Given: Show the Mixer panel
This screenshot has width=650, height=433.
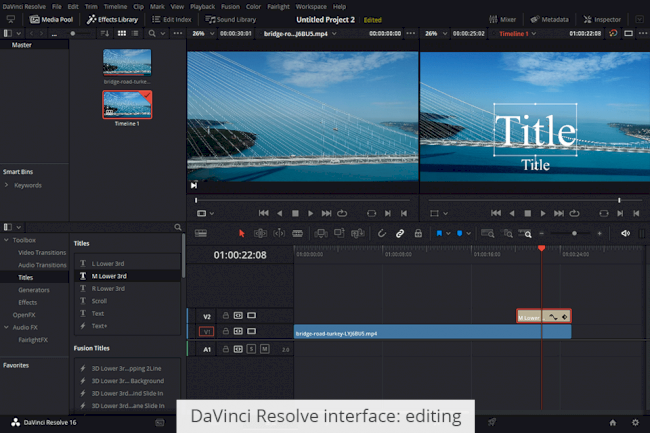Looking at the screenshot, I should tap(502, 19).
